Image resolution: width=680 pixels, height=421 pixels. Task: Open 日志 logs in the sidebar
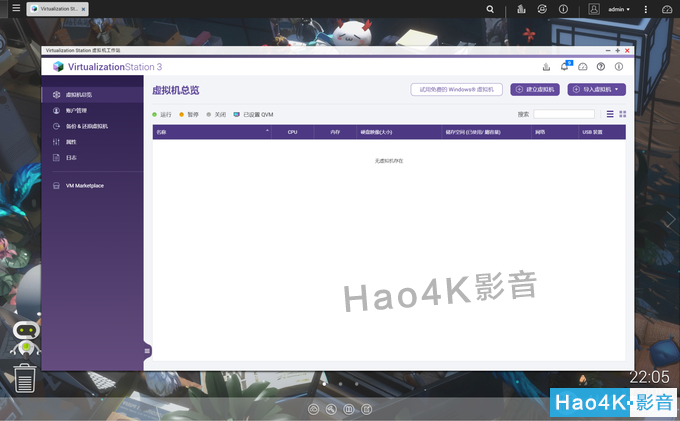92,158
